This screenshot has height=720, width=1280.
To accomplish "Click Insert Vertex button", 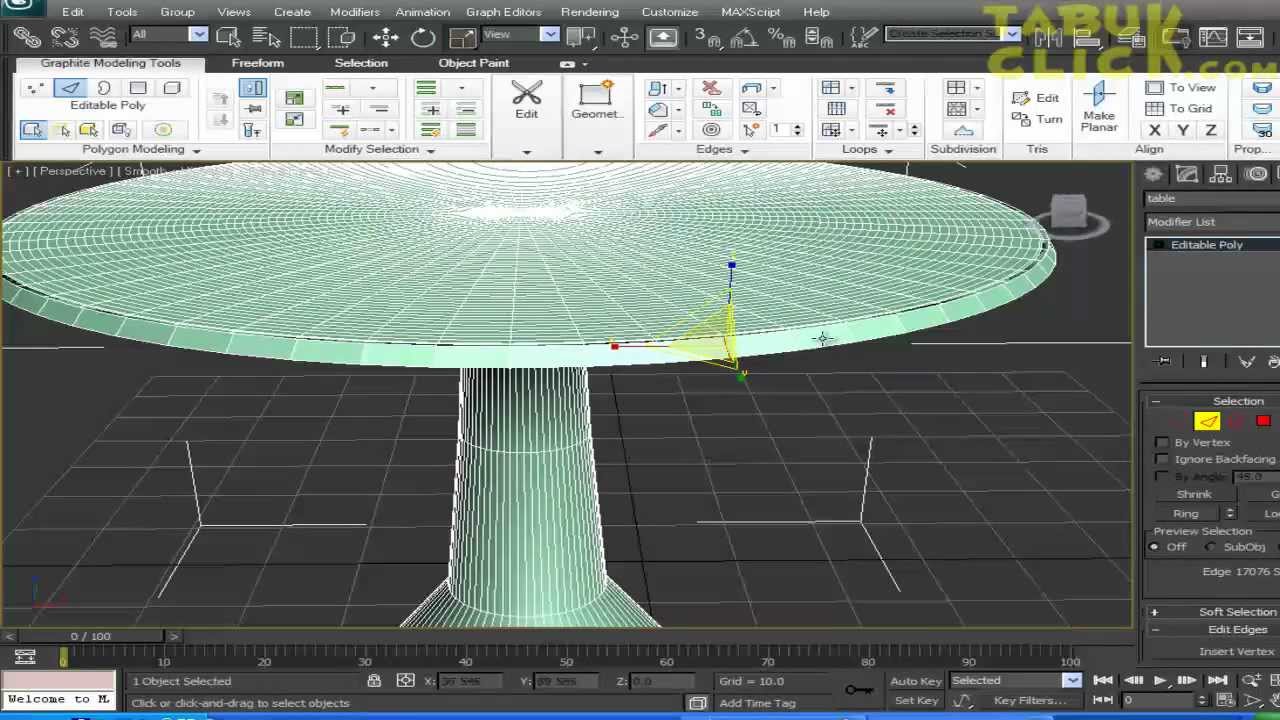I will pos(1236,652).
